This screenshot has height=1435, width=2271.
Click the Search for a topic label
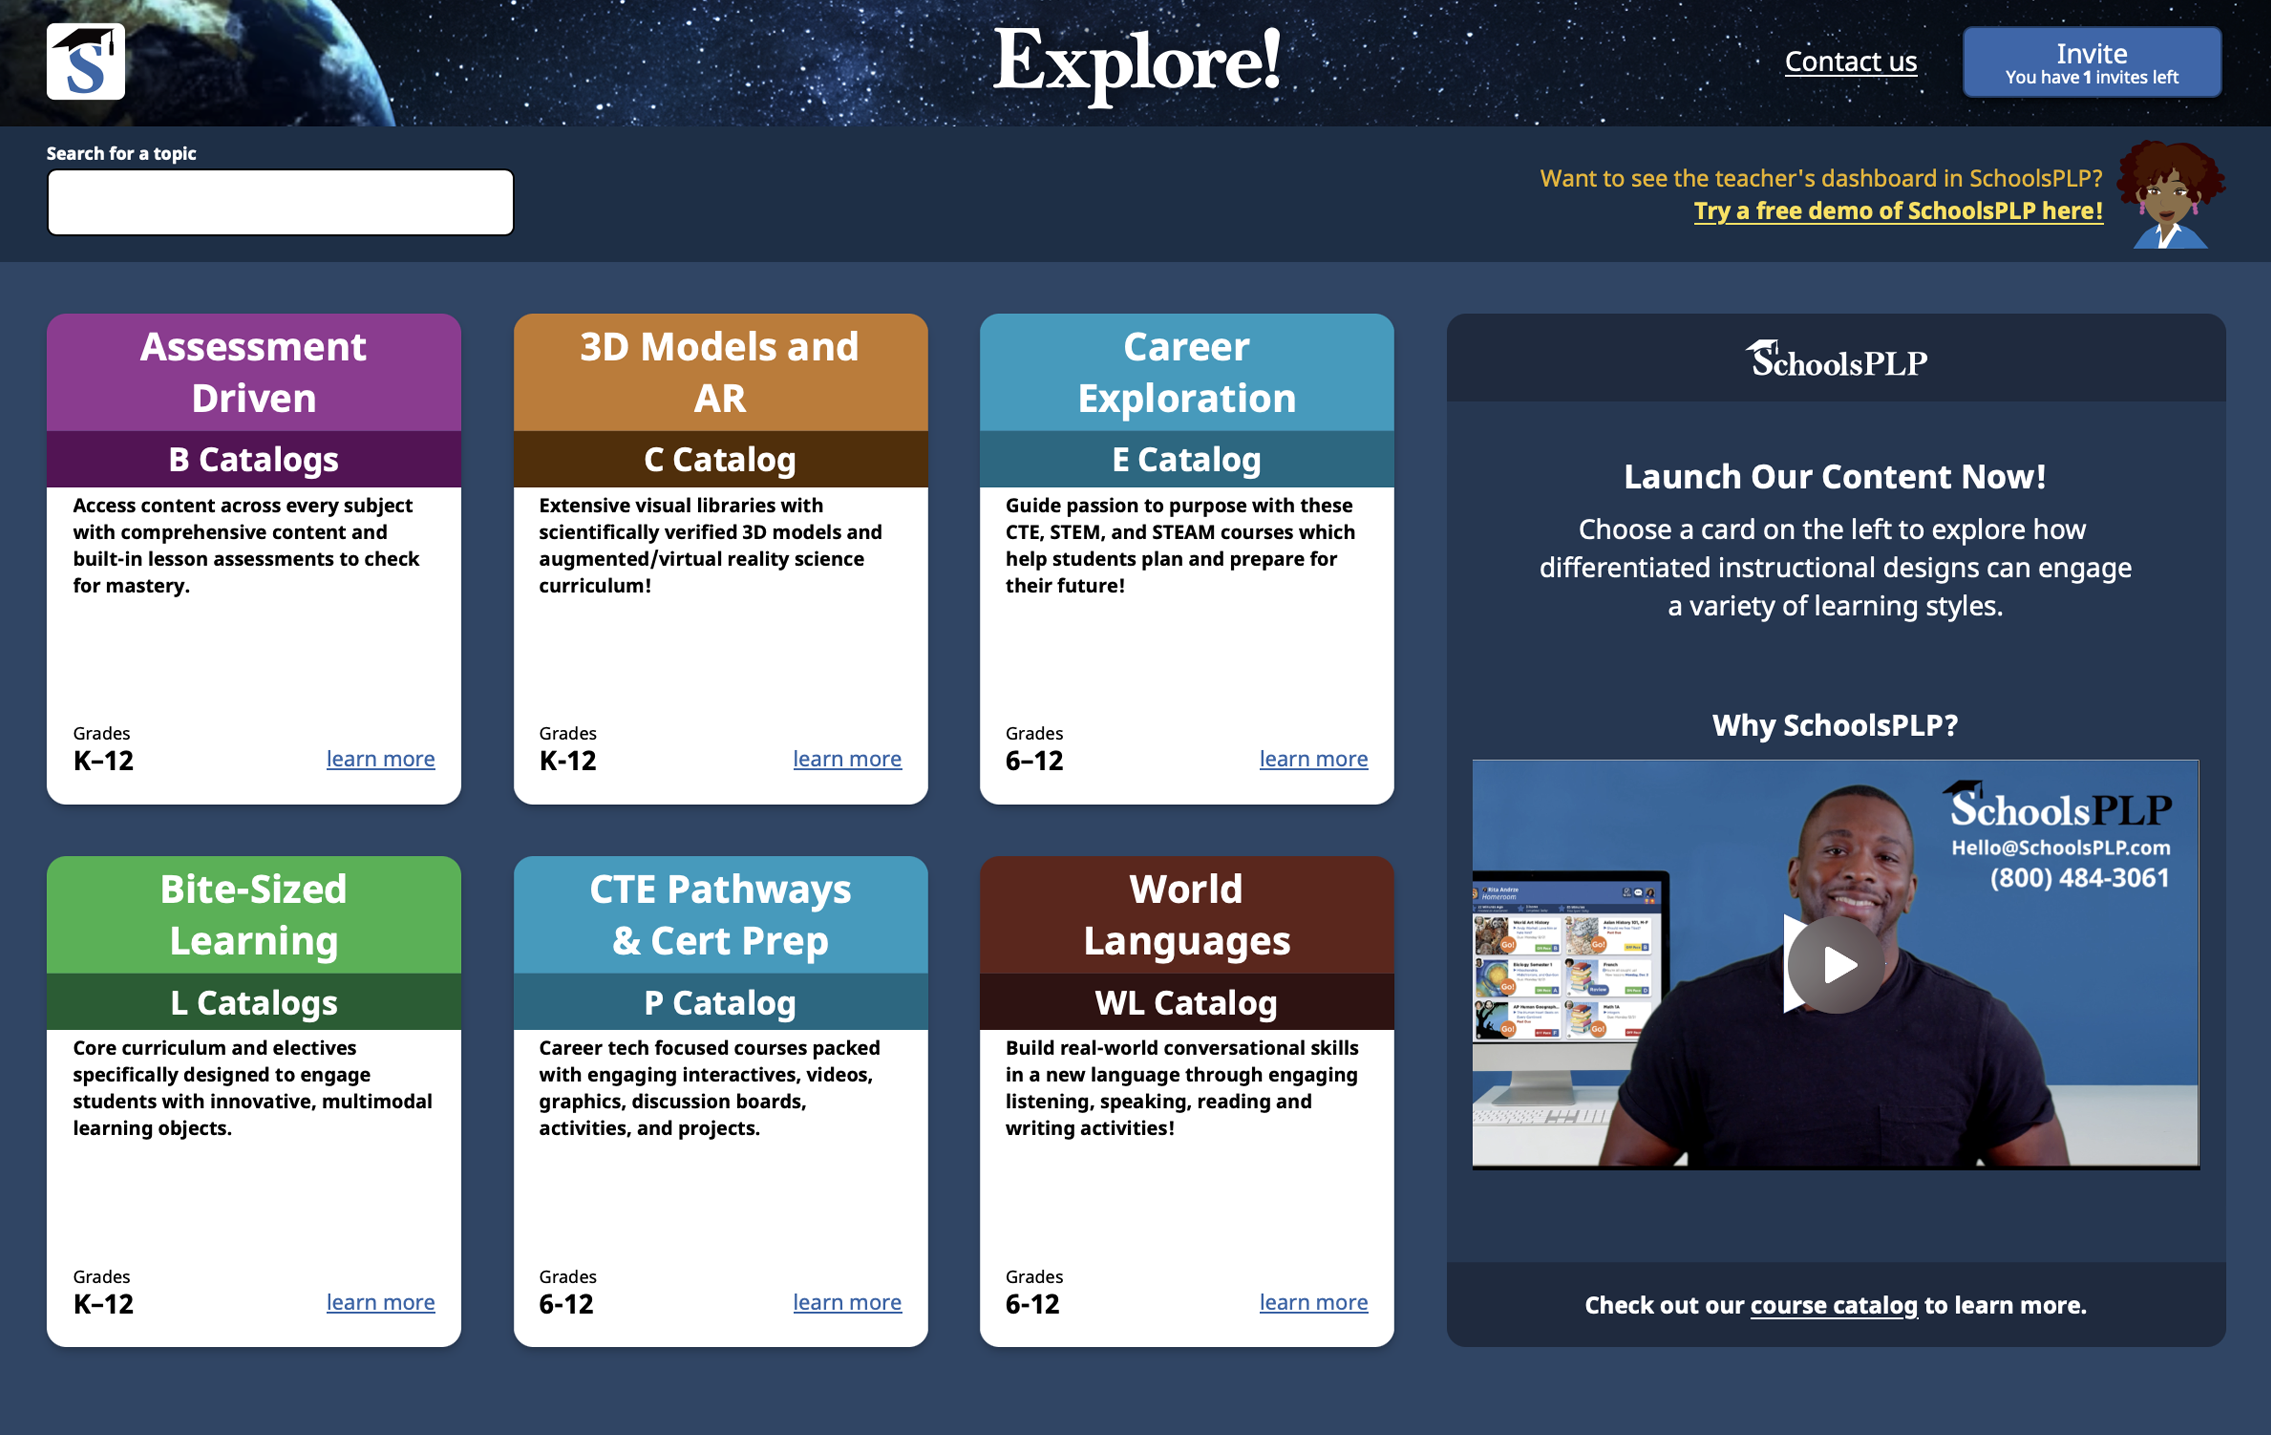(x=121, y=153)
